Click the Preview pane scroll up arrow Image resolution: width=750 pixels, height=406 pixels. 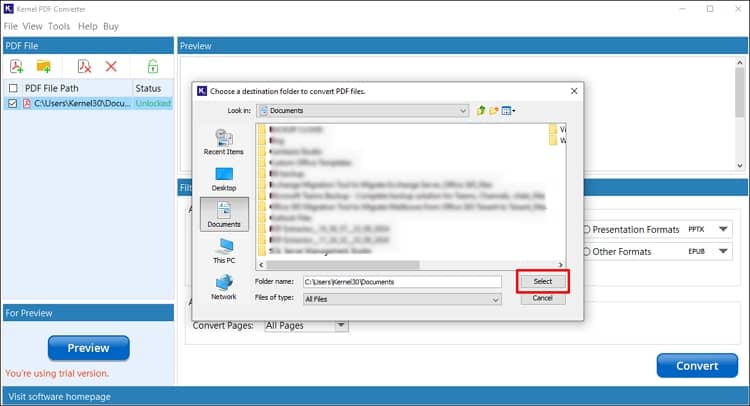(740, 62)
